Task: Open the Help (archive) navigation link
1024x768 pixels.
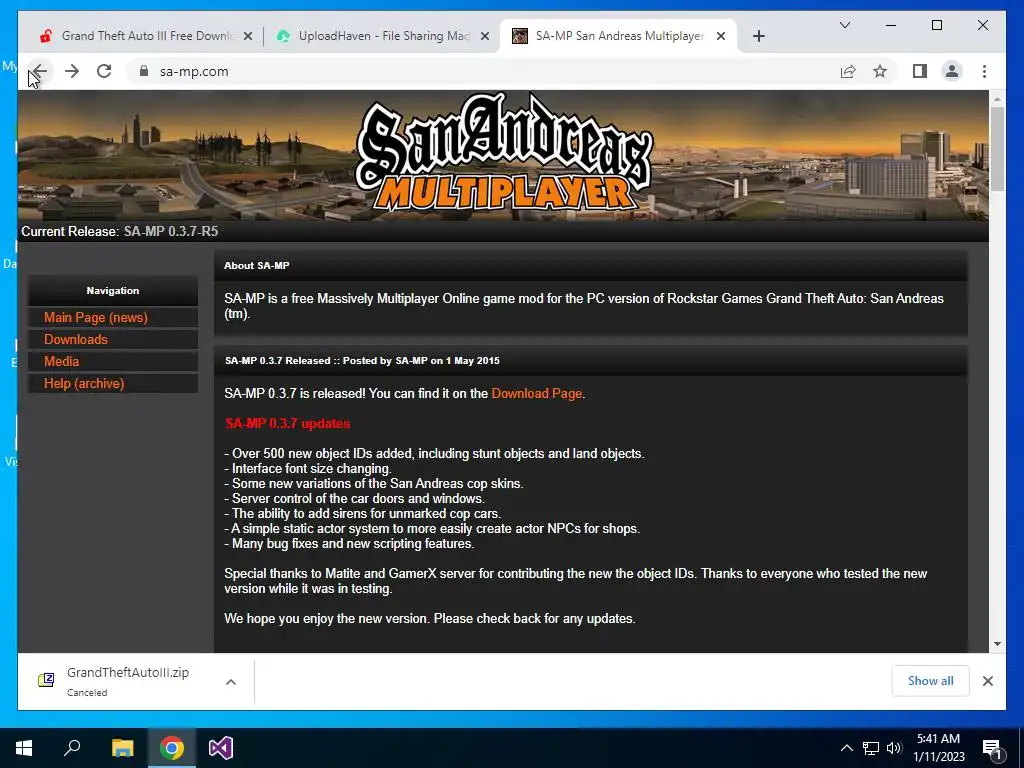Action: pos(84,383)
